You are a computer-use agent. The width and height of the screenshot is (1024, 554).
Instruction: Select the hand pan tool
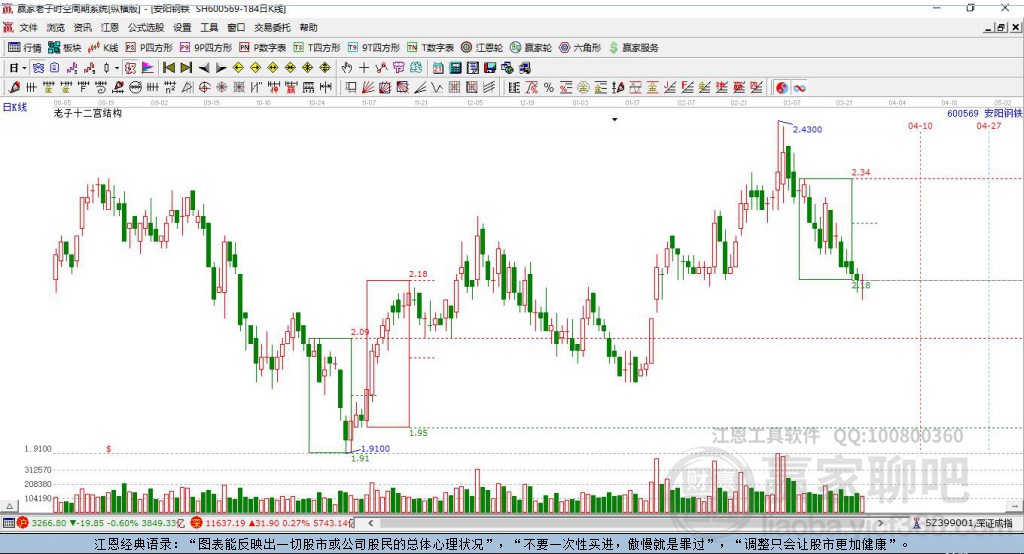(x=347, y=68)
